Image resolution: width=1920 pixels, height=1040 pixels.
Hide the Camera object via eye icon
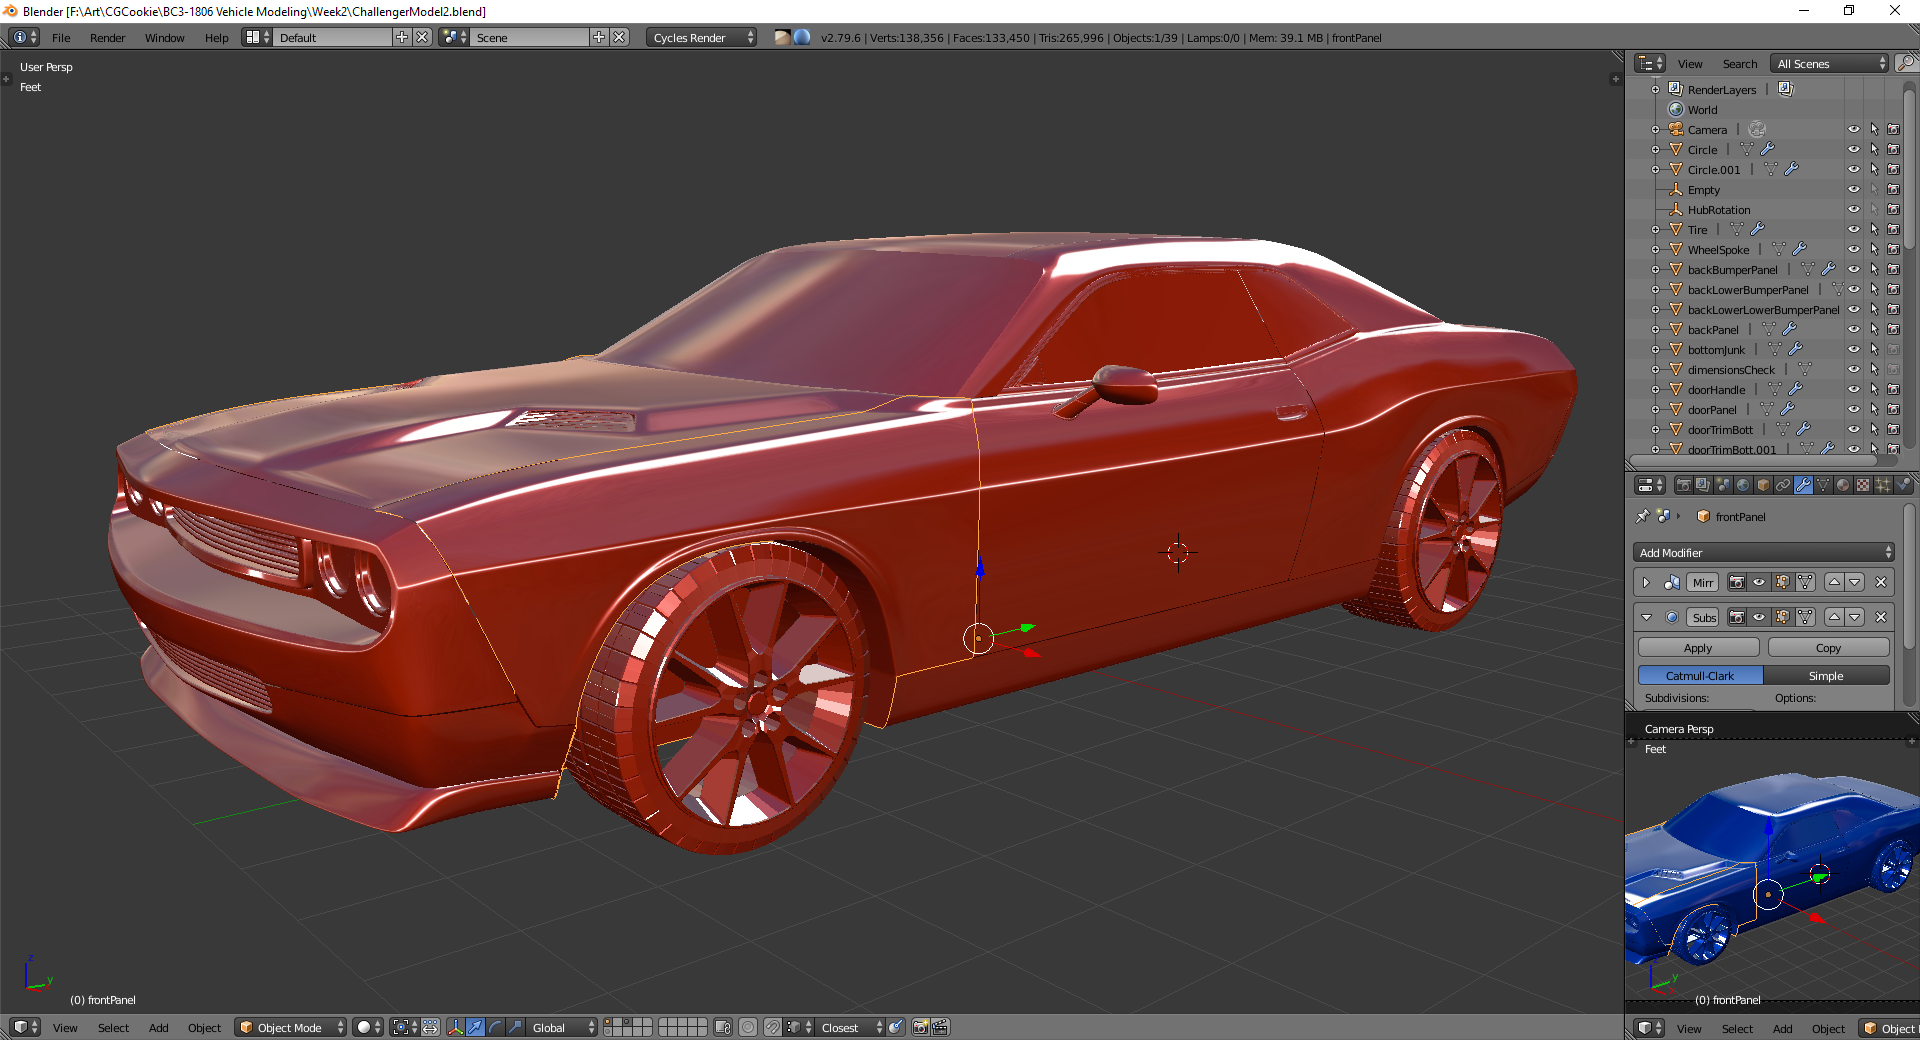click(x=1853, y=129)
